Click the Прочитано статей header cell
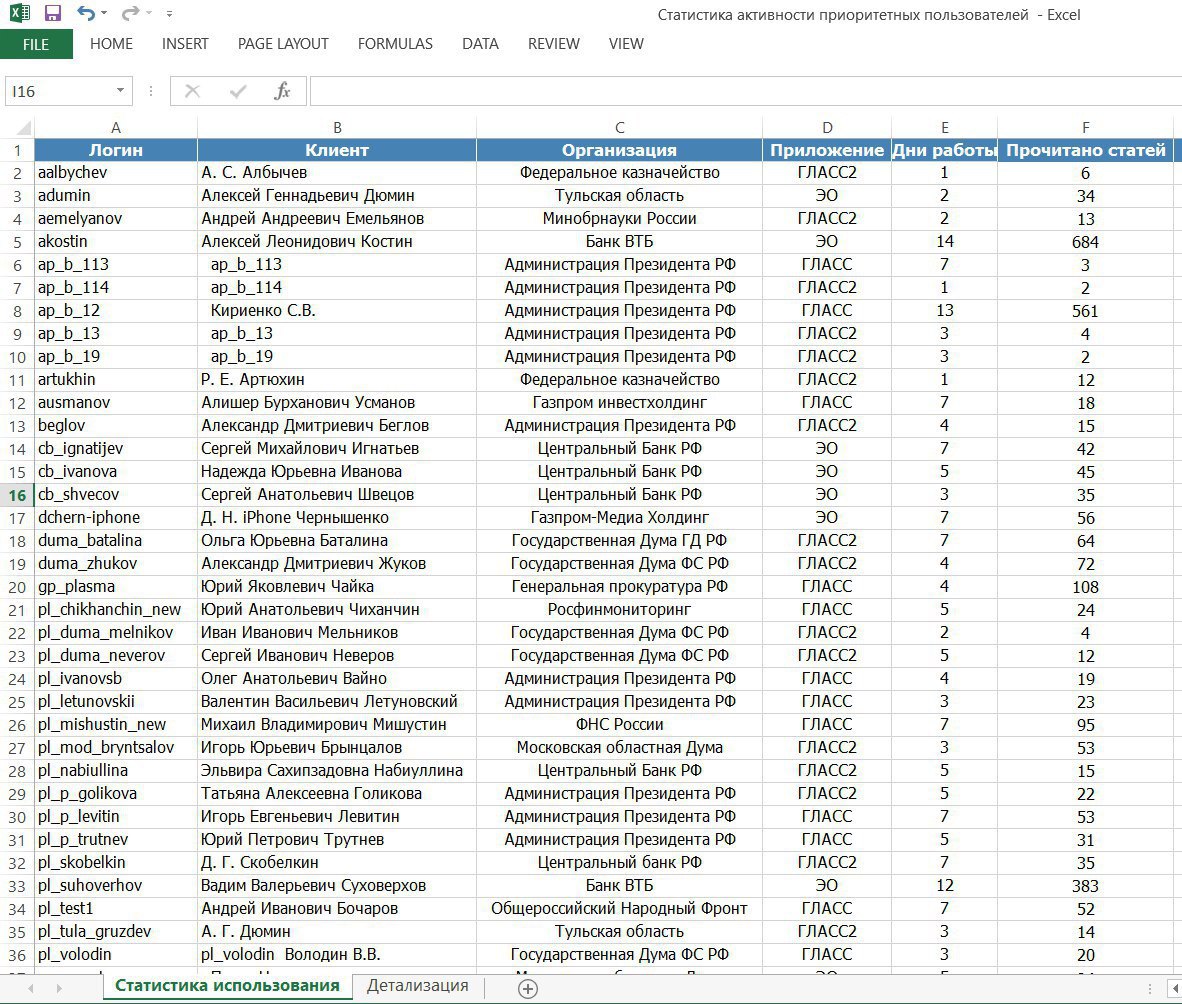The height and width of the screenshot is (1004, 1182). tap(1086, 150)
